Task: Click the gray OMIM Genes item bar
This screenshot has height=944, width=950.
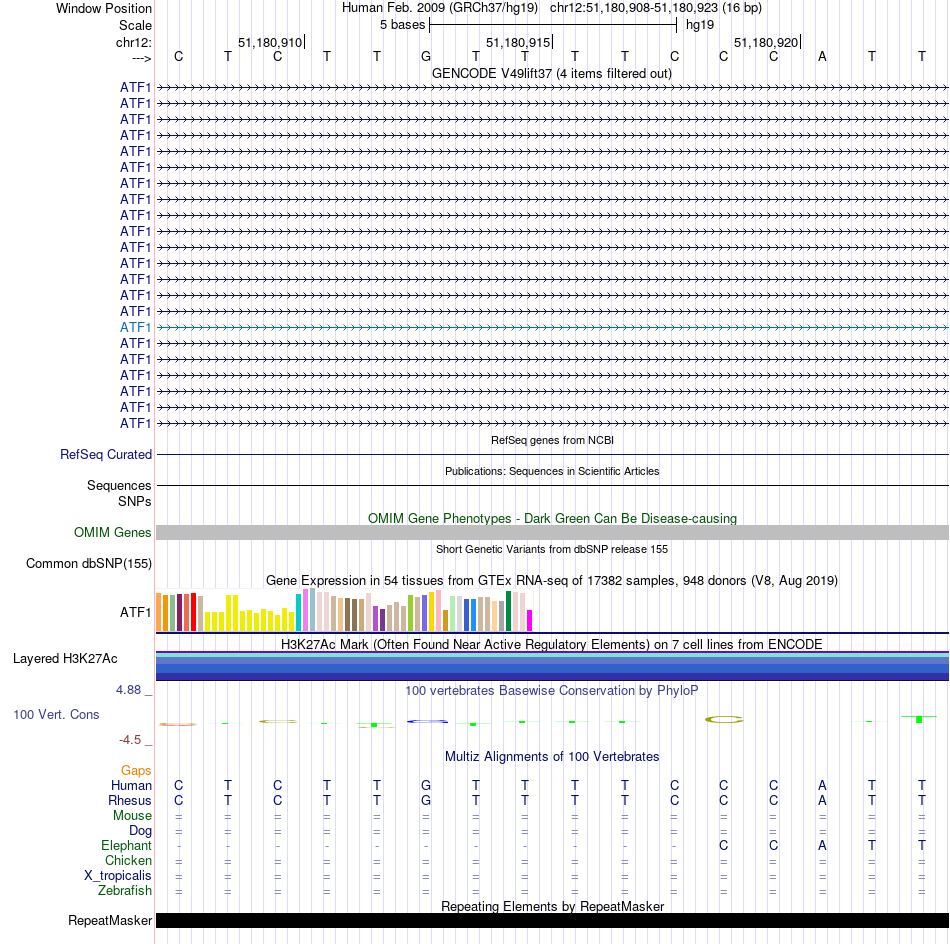Action: tap(552, 533)
